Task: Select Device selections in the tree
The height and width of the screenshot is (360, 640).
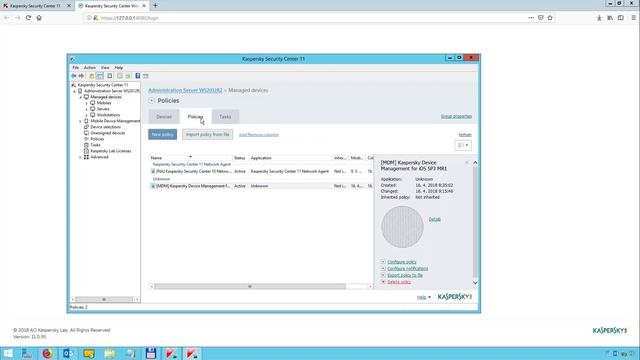Action: [x=105, y=127]
